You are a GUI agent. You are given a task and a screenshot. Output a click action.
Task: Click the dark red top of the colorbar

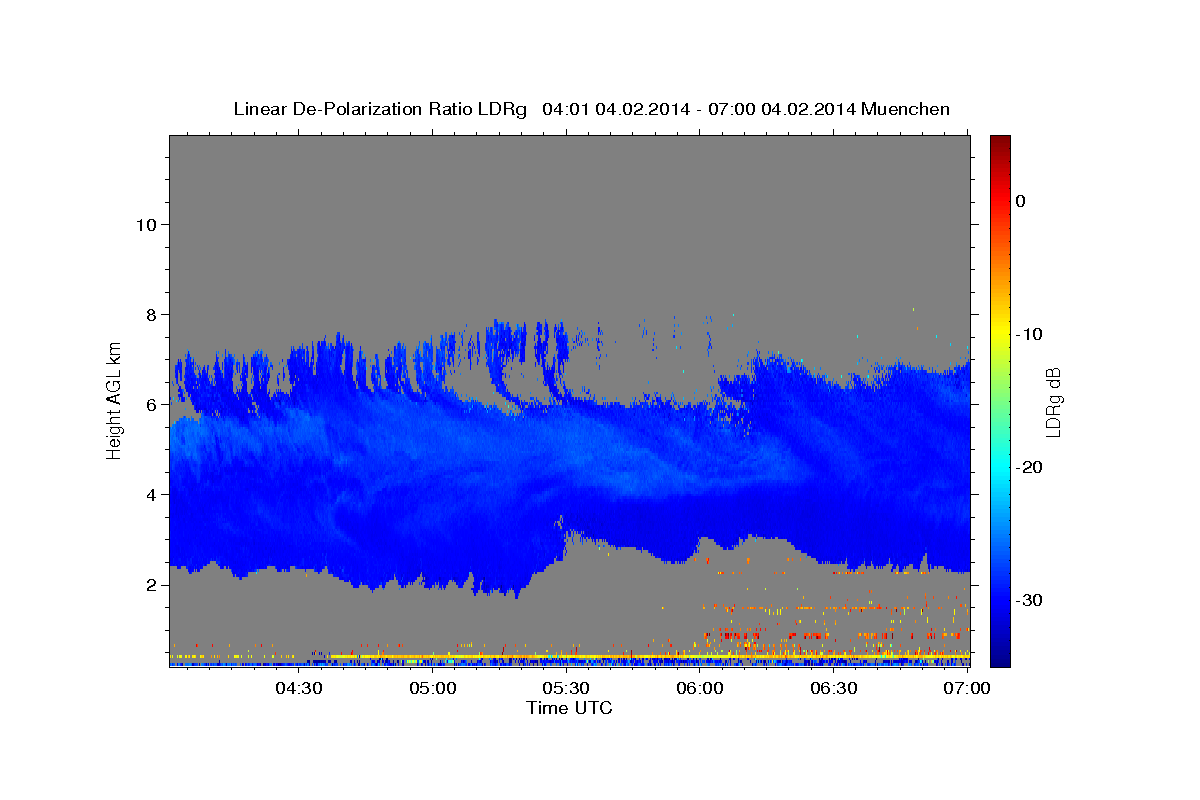tap(1000, 142)
